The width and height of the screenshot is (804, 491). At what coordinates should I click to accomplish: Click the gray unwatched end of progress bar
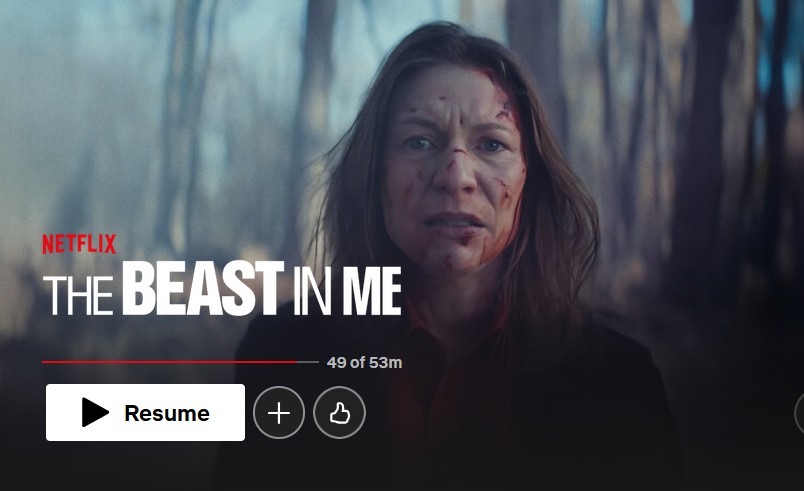click(308, 362)
